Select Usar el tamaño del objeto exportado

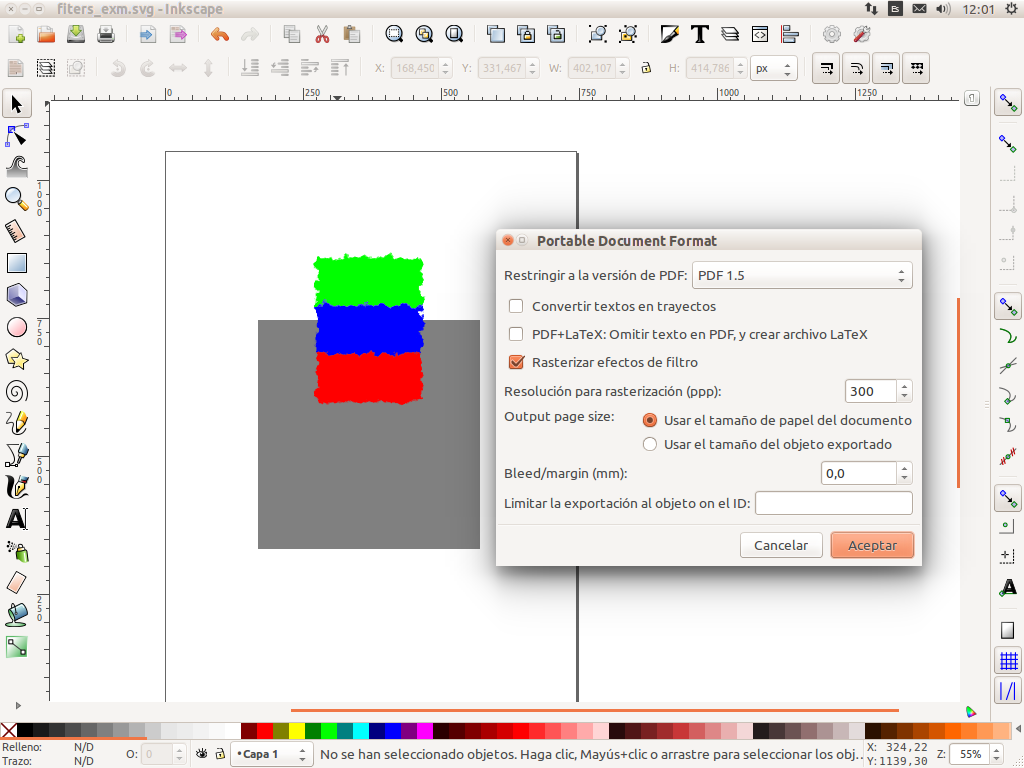coord(650,444)
